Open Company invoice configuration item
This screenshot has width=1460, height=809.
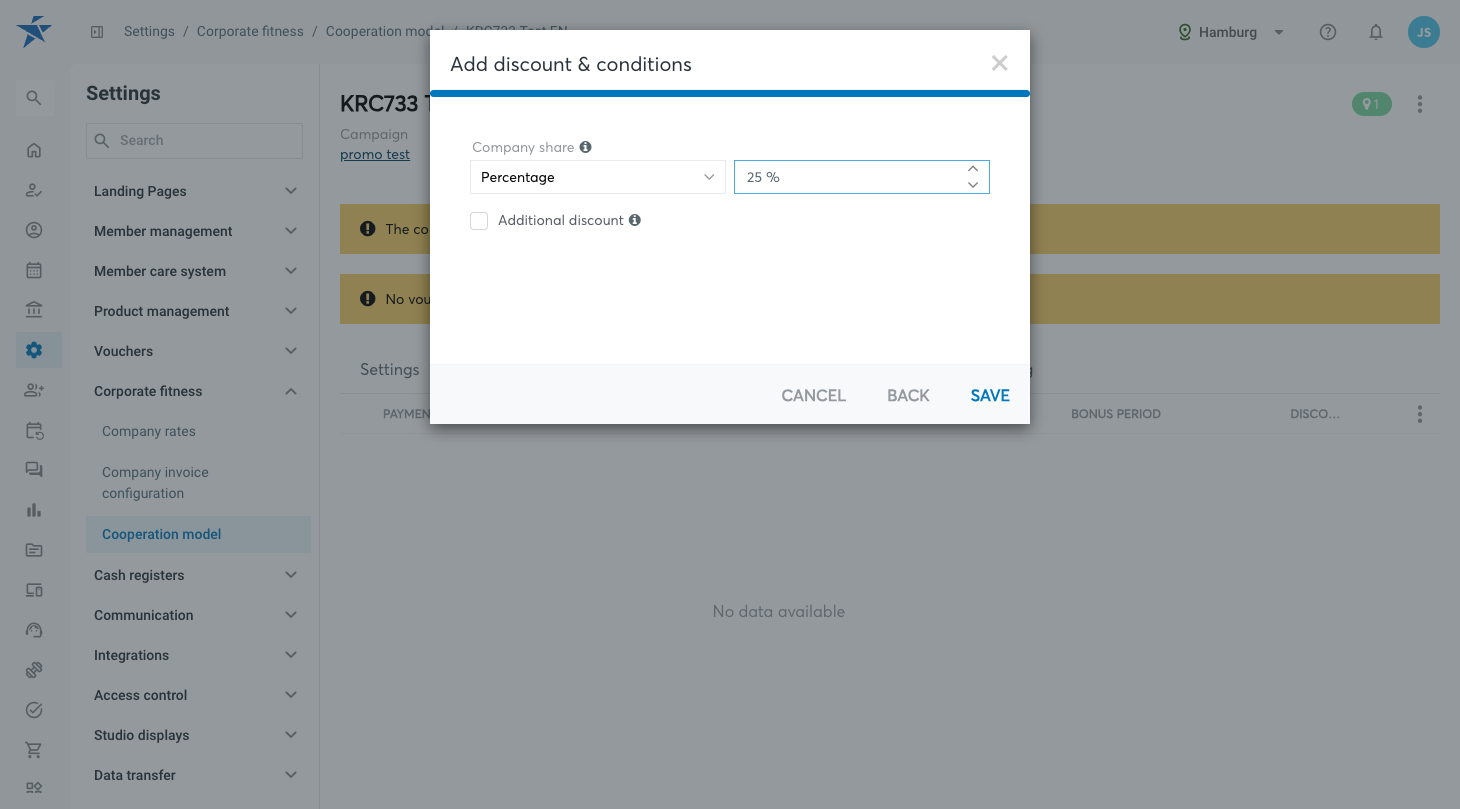coord(155,482)
